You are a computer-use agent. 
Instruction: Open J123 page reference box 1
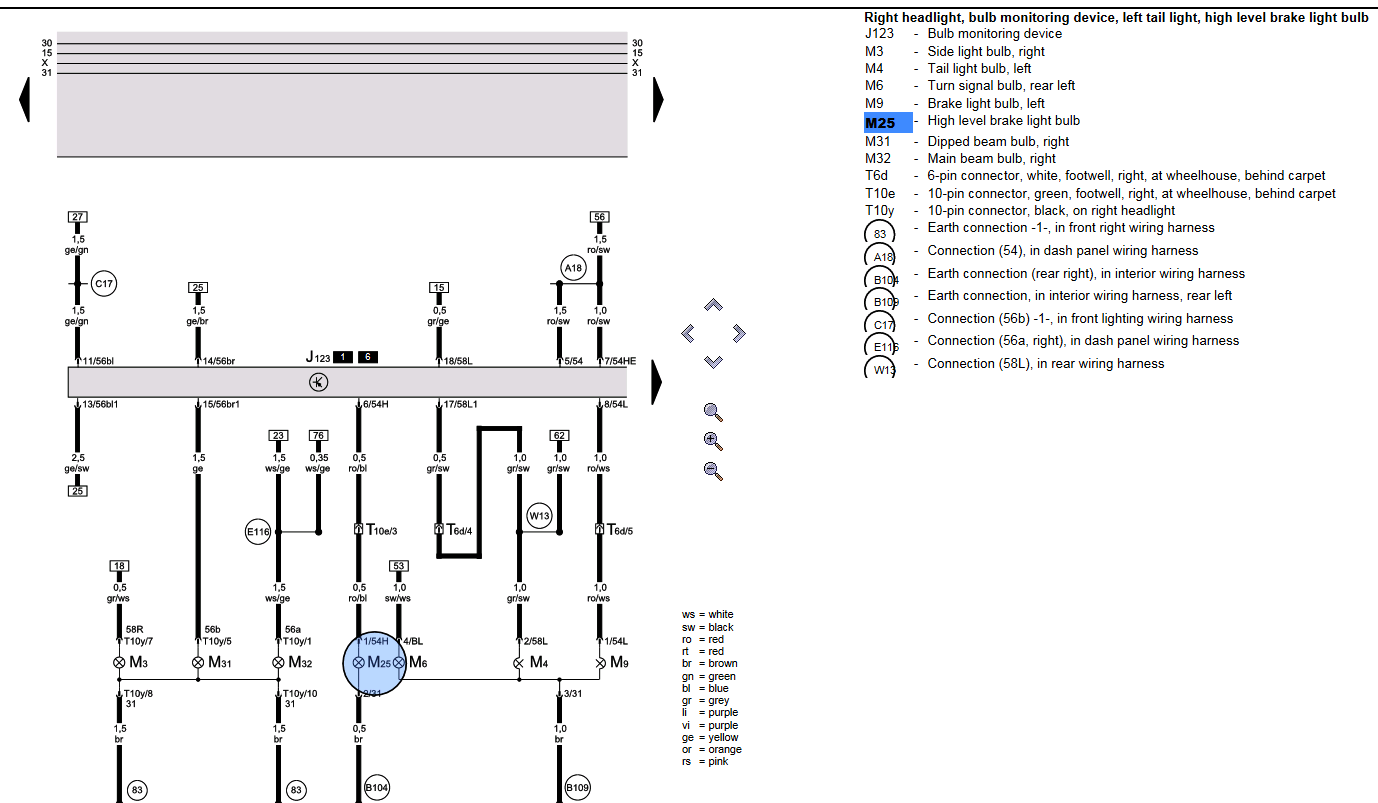pos(343,357)
